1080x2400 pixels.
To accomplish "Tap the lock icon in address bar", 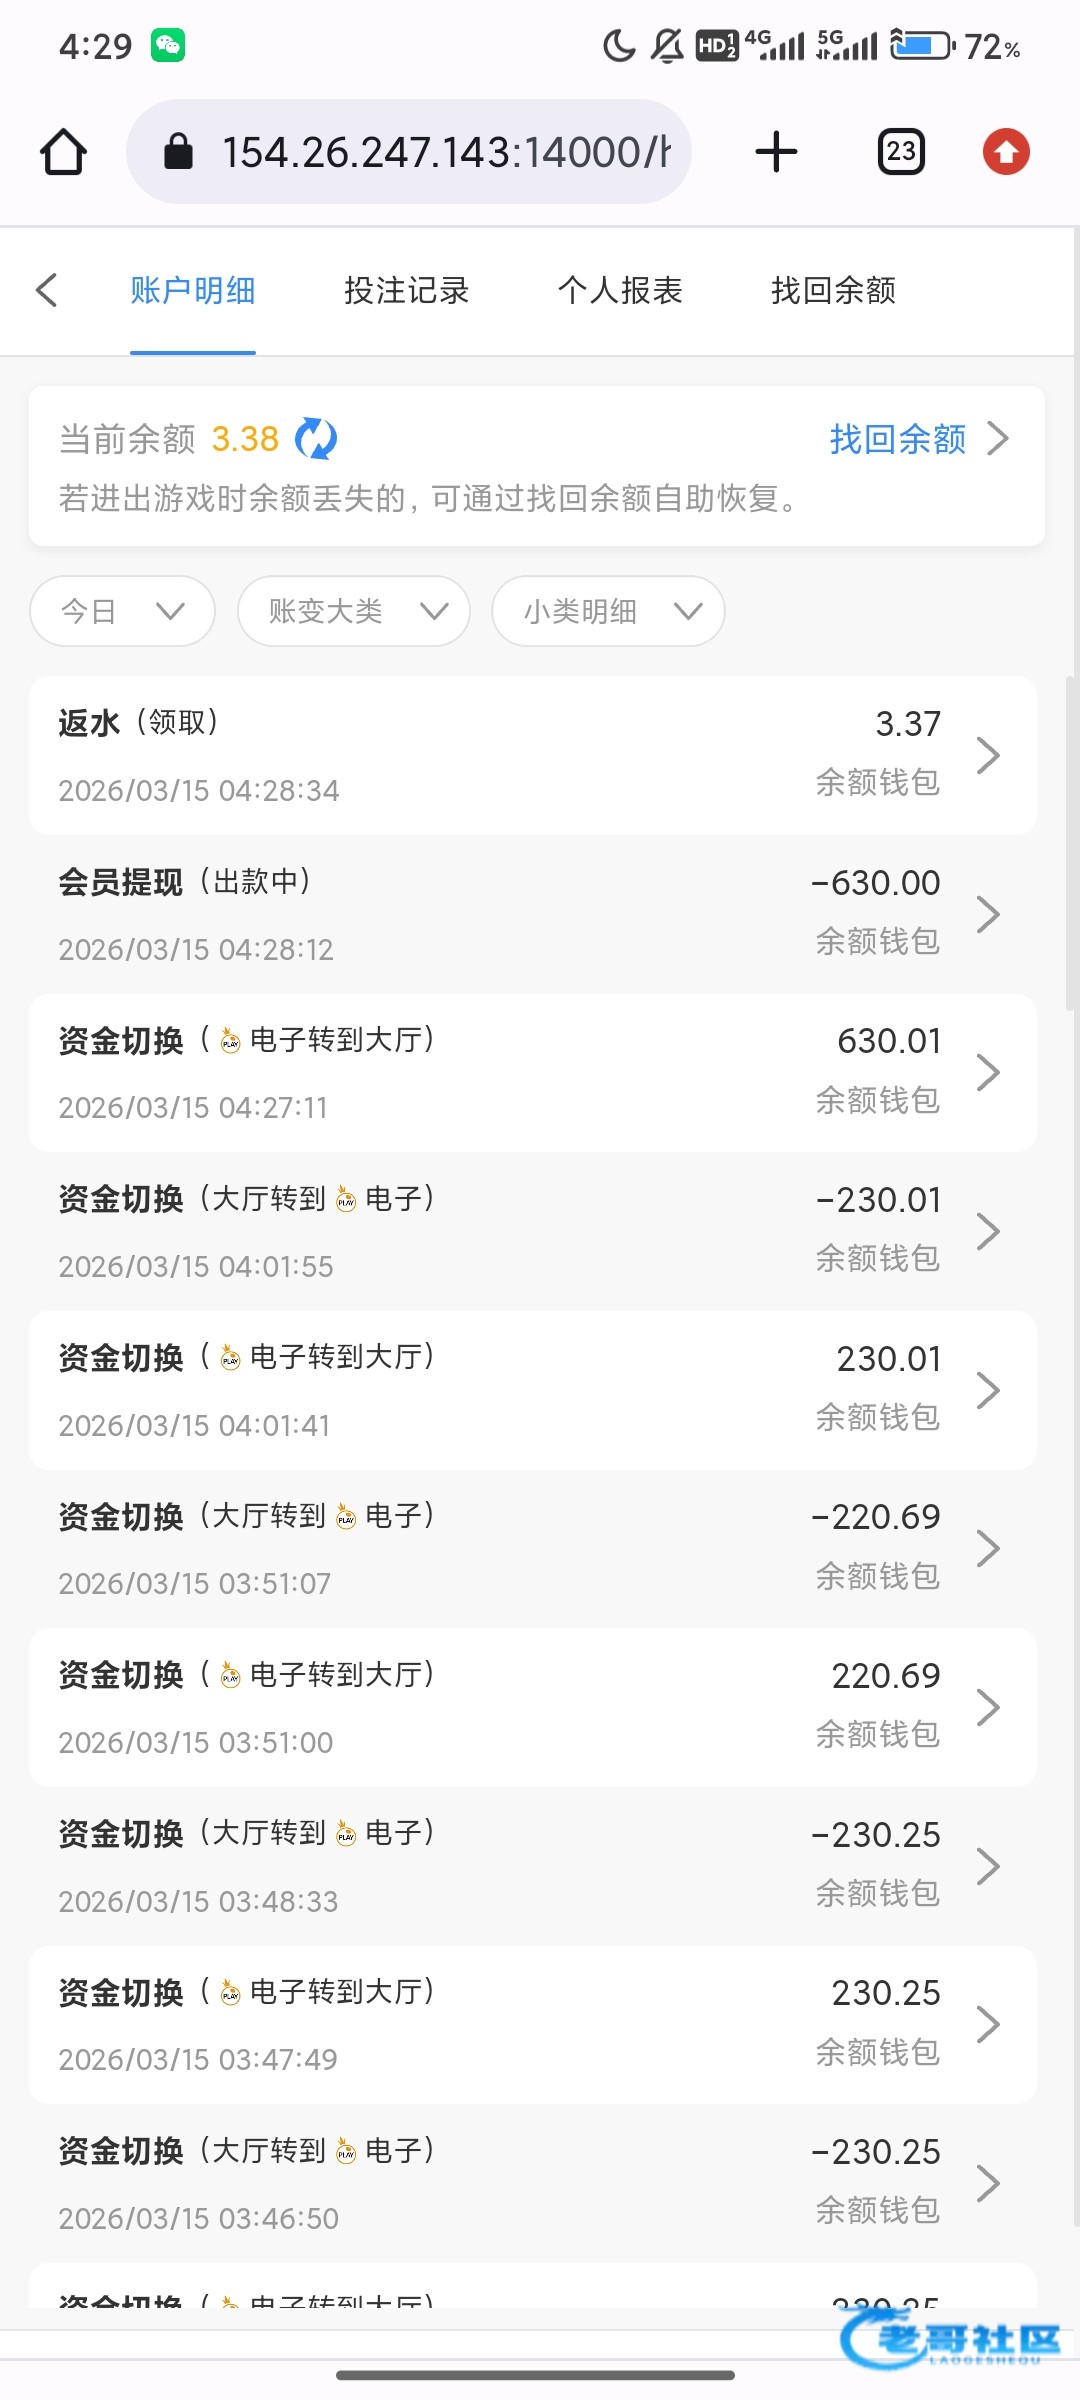I will click(178, 152).
